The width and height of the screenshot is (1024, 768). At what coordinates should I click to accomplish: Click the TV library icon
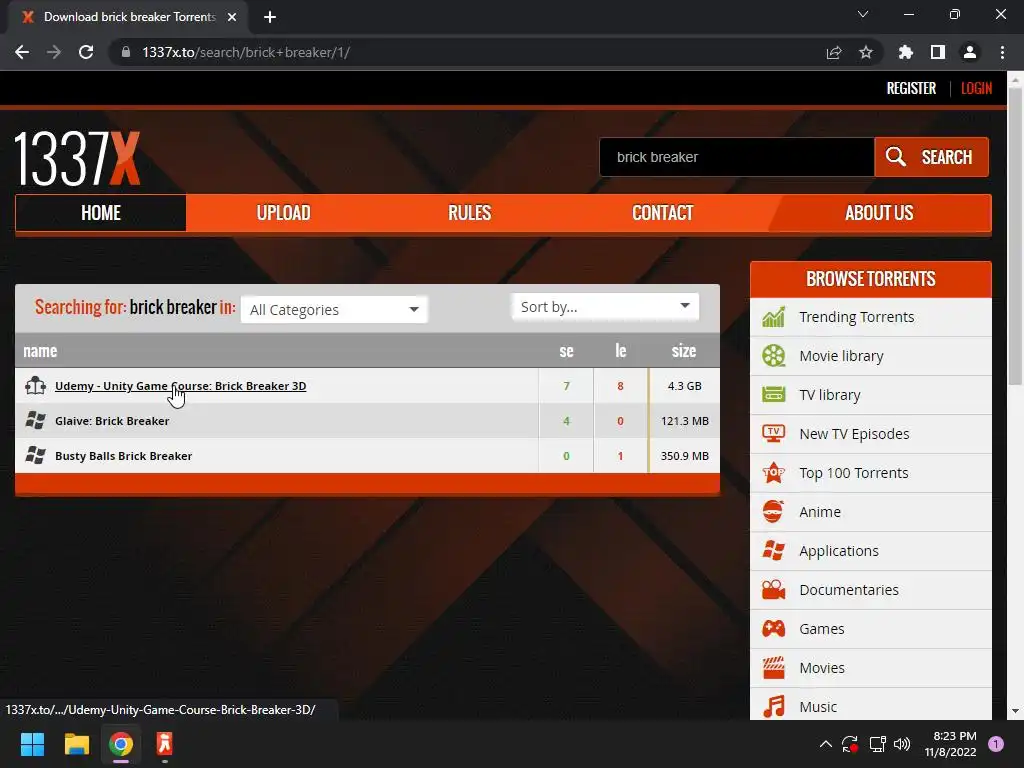773,394
